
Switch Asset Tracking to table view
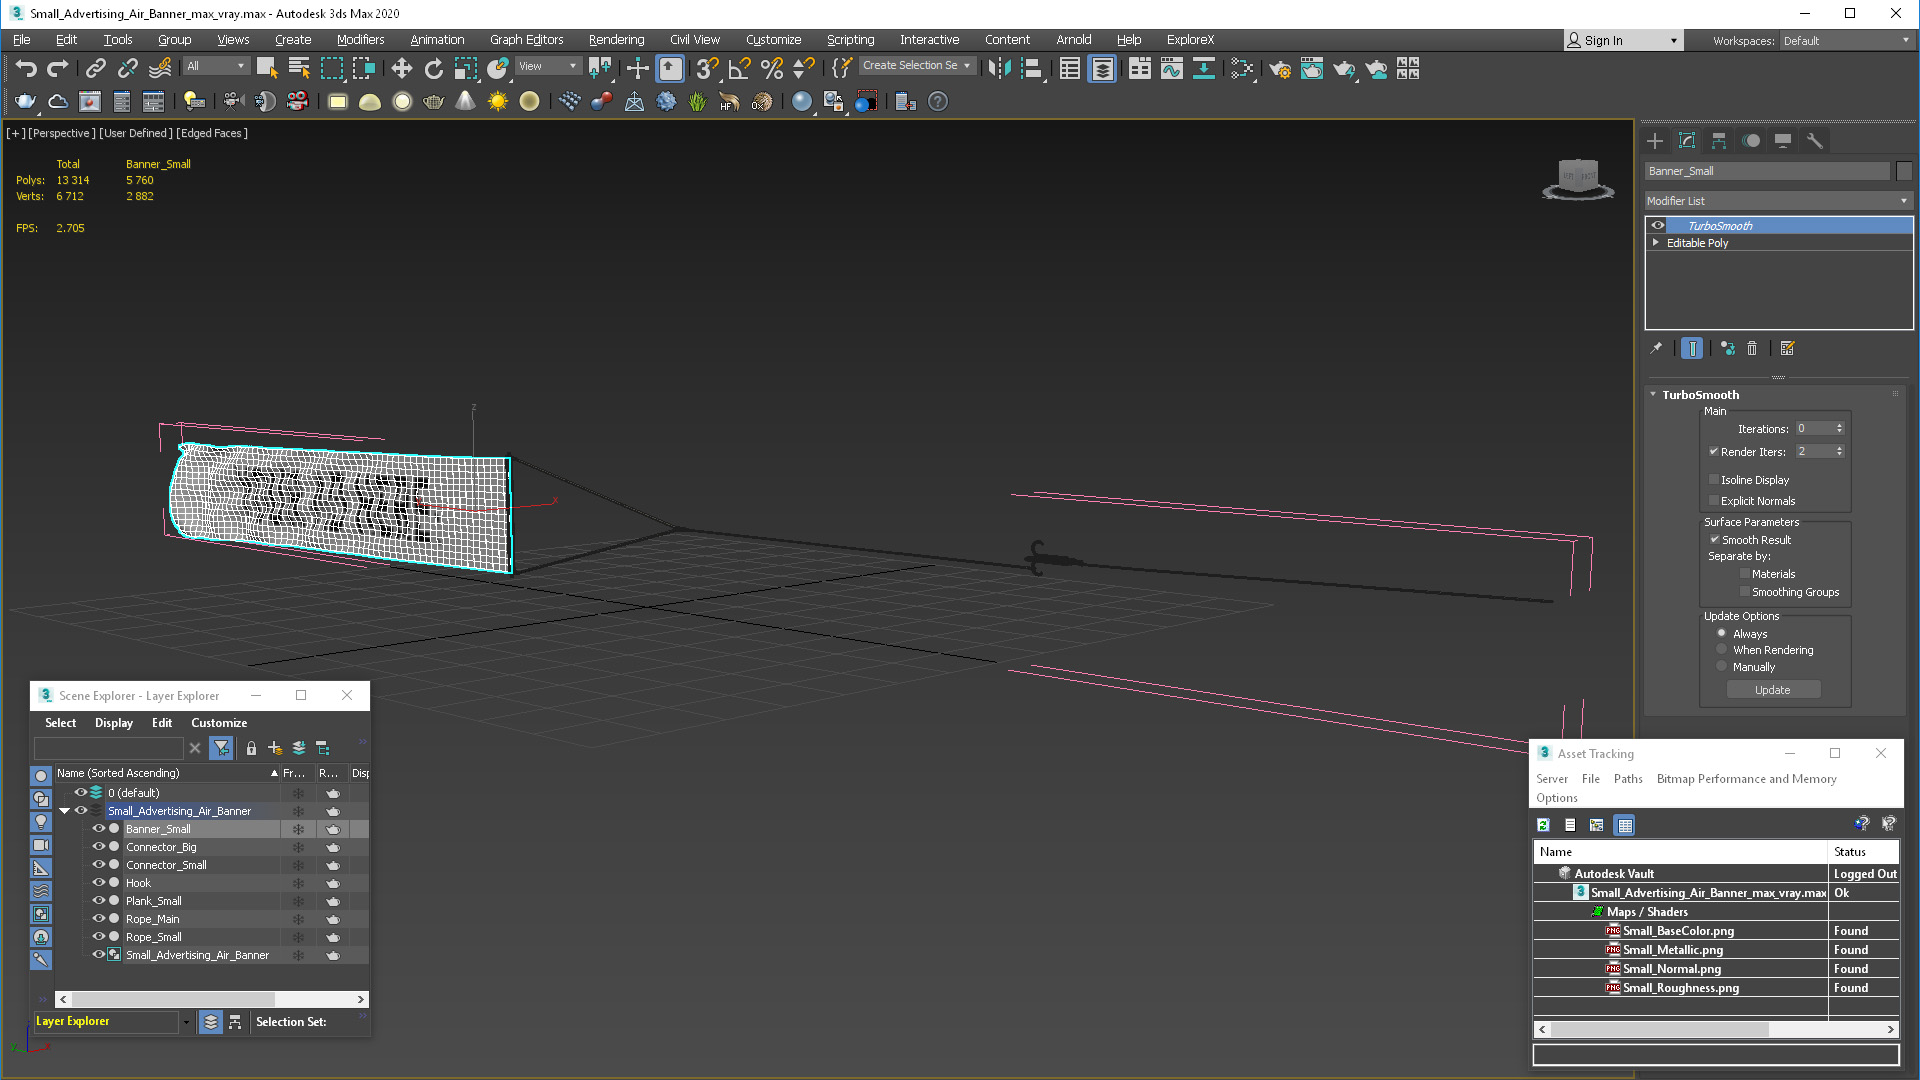tap(1625, 825)
